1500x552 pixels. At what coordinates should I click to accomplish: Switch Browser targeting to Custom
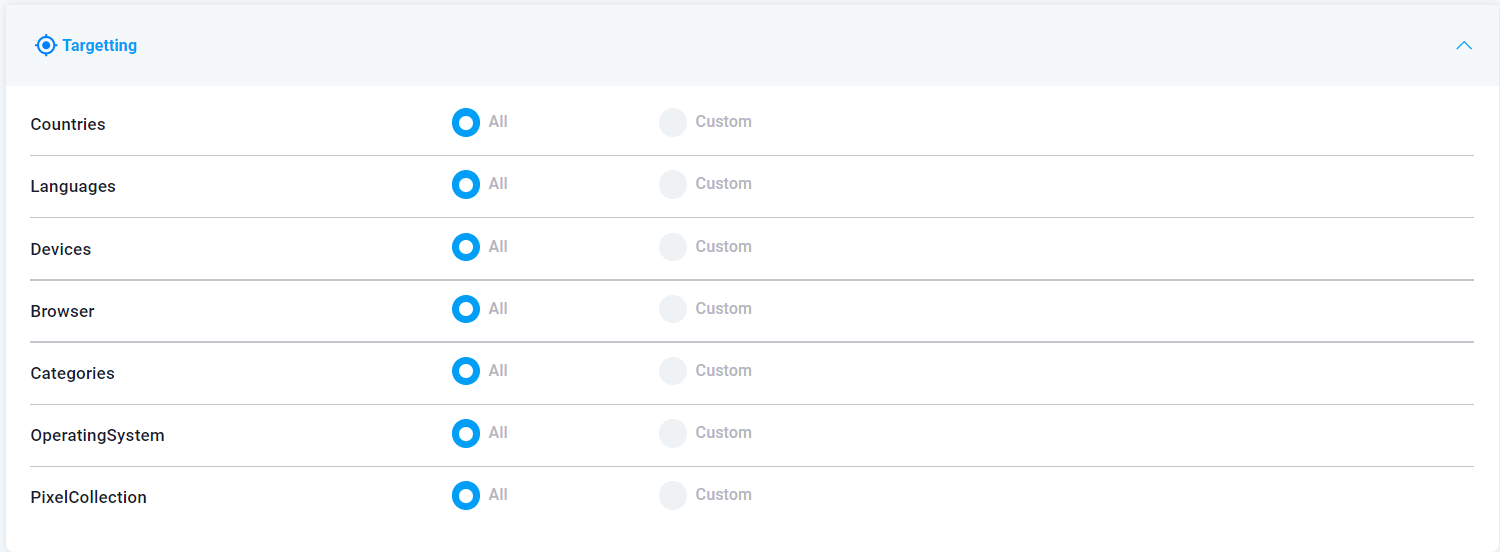pyautogui.click(x=673, y=309)
